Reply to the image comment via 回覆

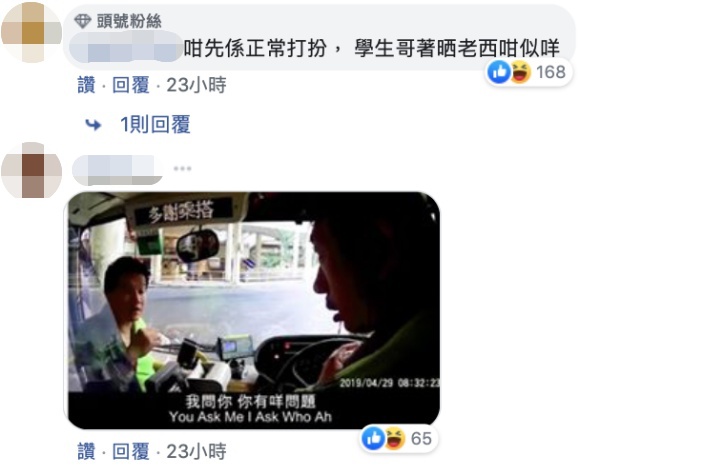pos(131,451)
